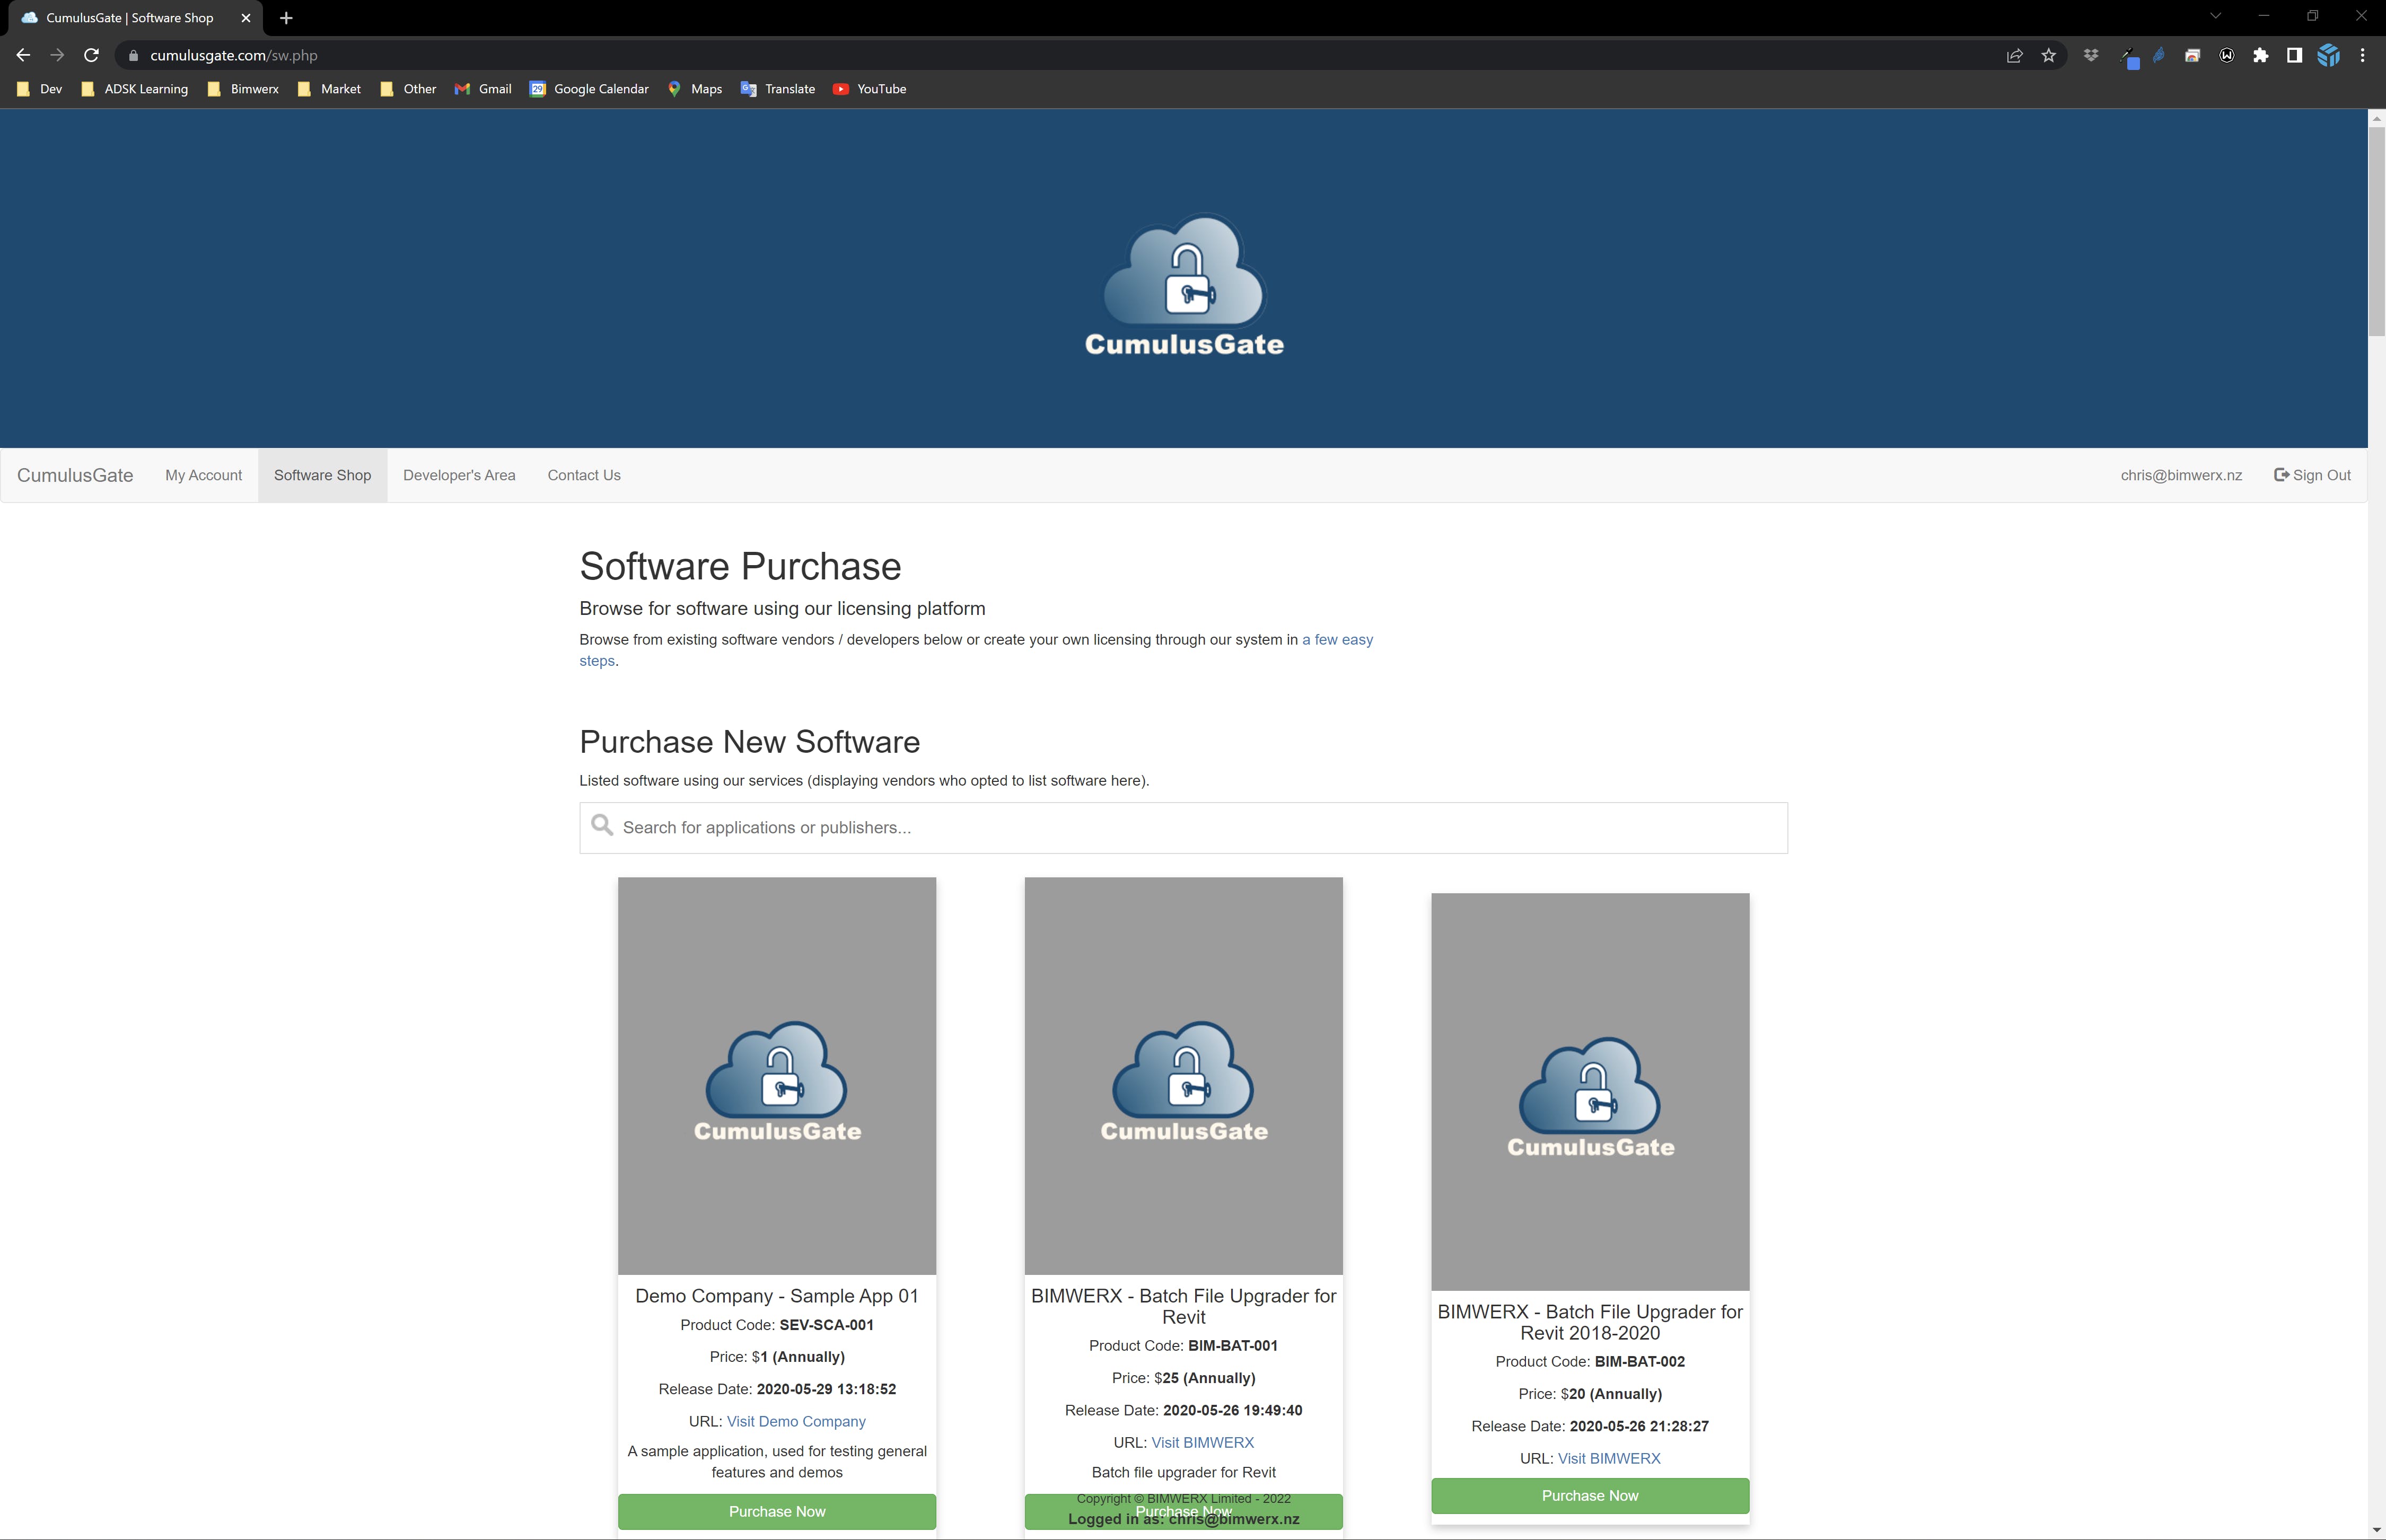Open the Extensions puzzle menu
This screenshot has height=1540, width=2386.
click(2260, 56)
